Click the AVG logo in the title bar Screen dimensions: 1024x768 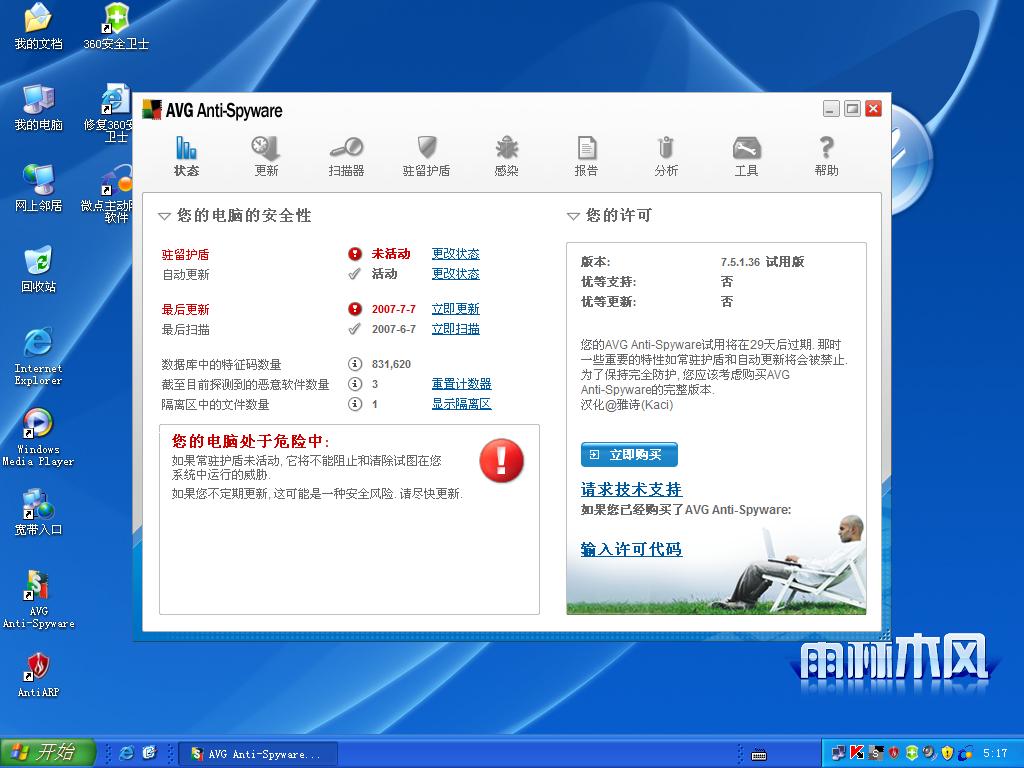152,110
